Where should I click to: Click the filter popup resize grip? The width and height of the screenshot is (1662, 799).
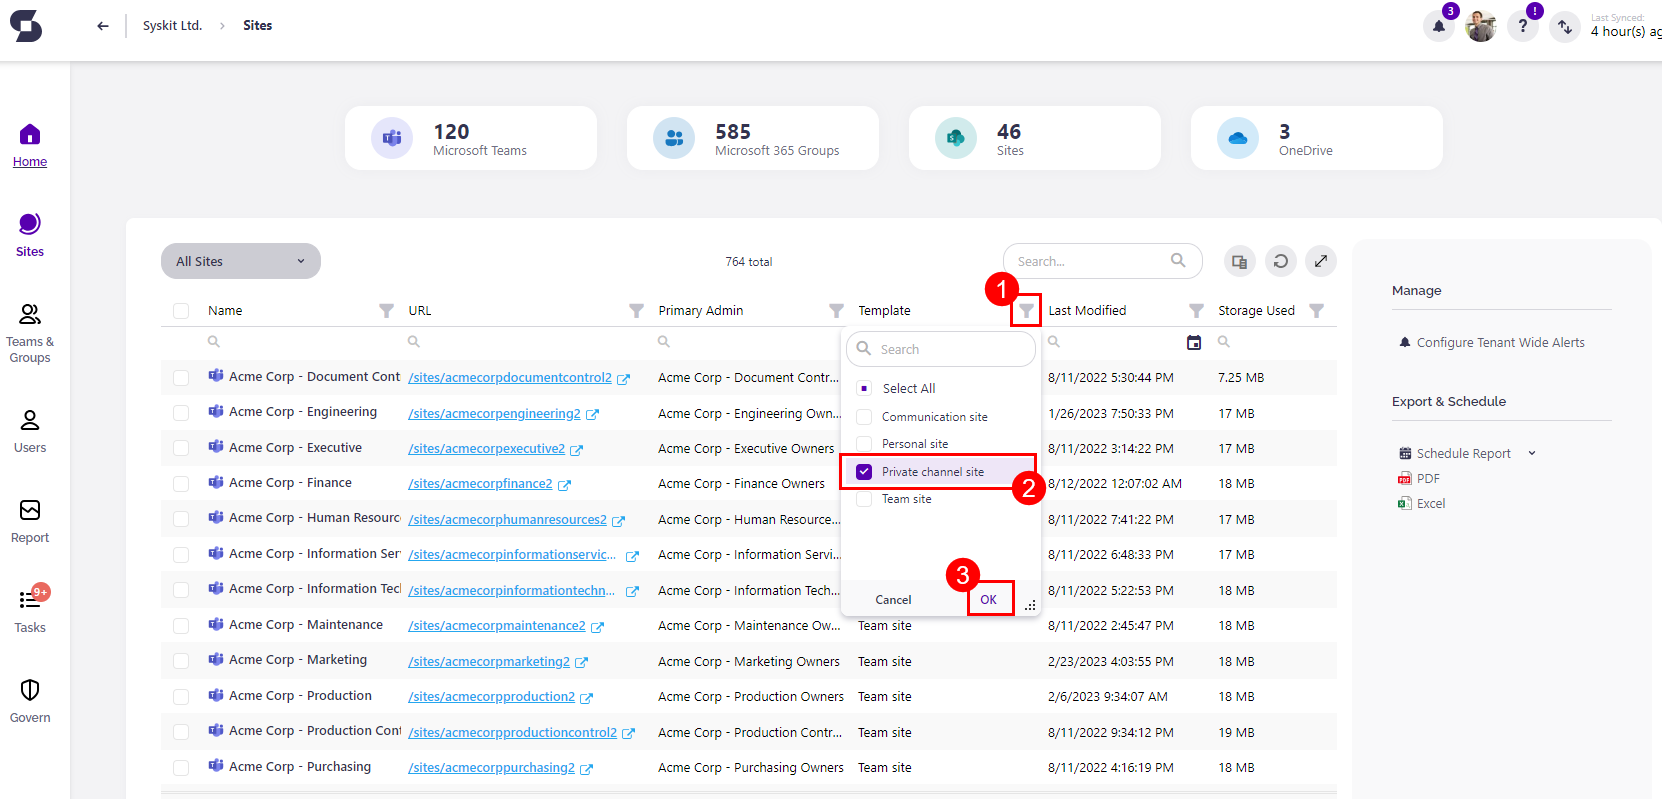1030,606
